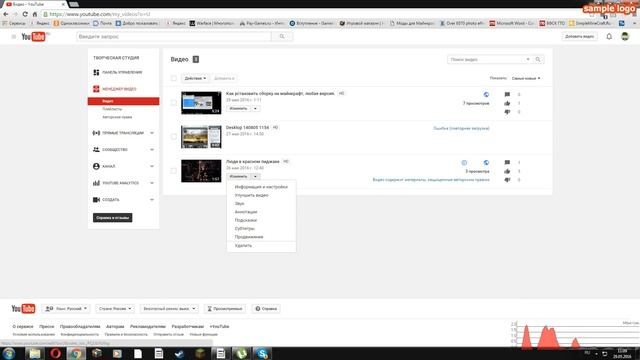Tick the select-all videos checkbox
Viewport: 640px width, 360px height.
pyautogui.click(x=174, y=78)
